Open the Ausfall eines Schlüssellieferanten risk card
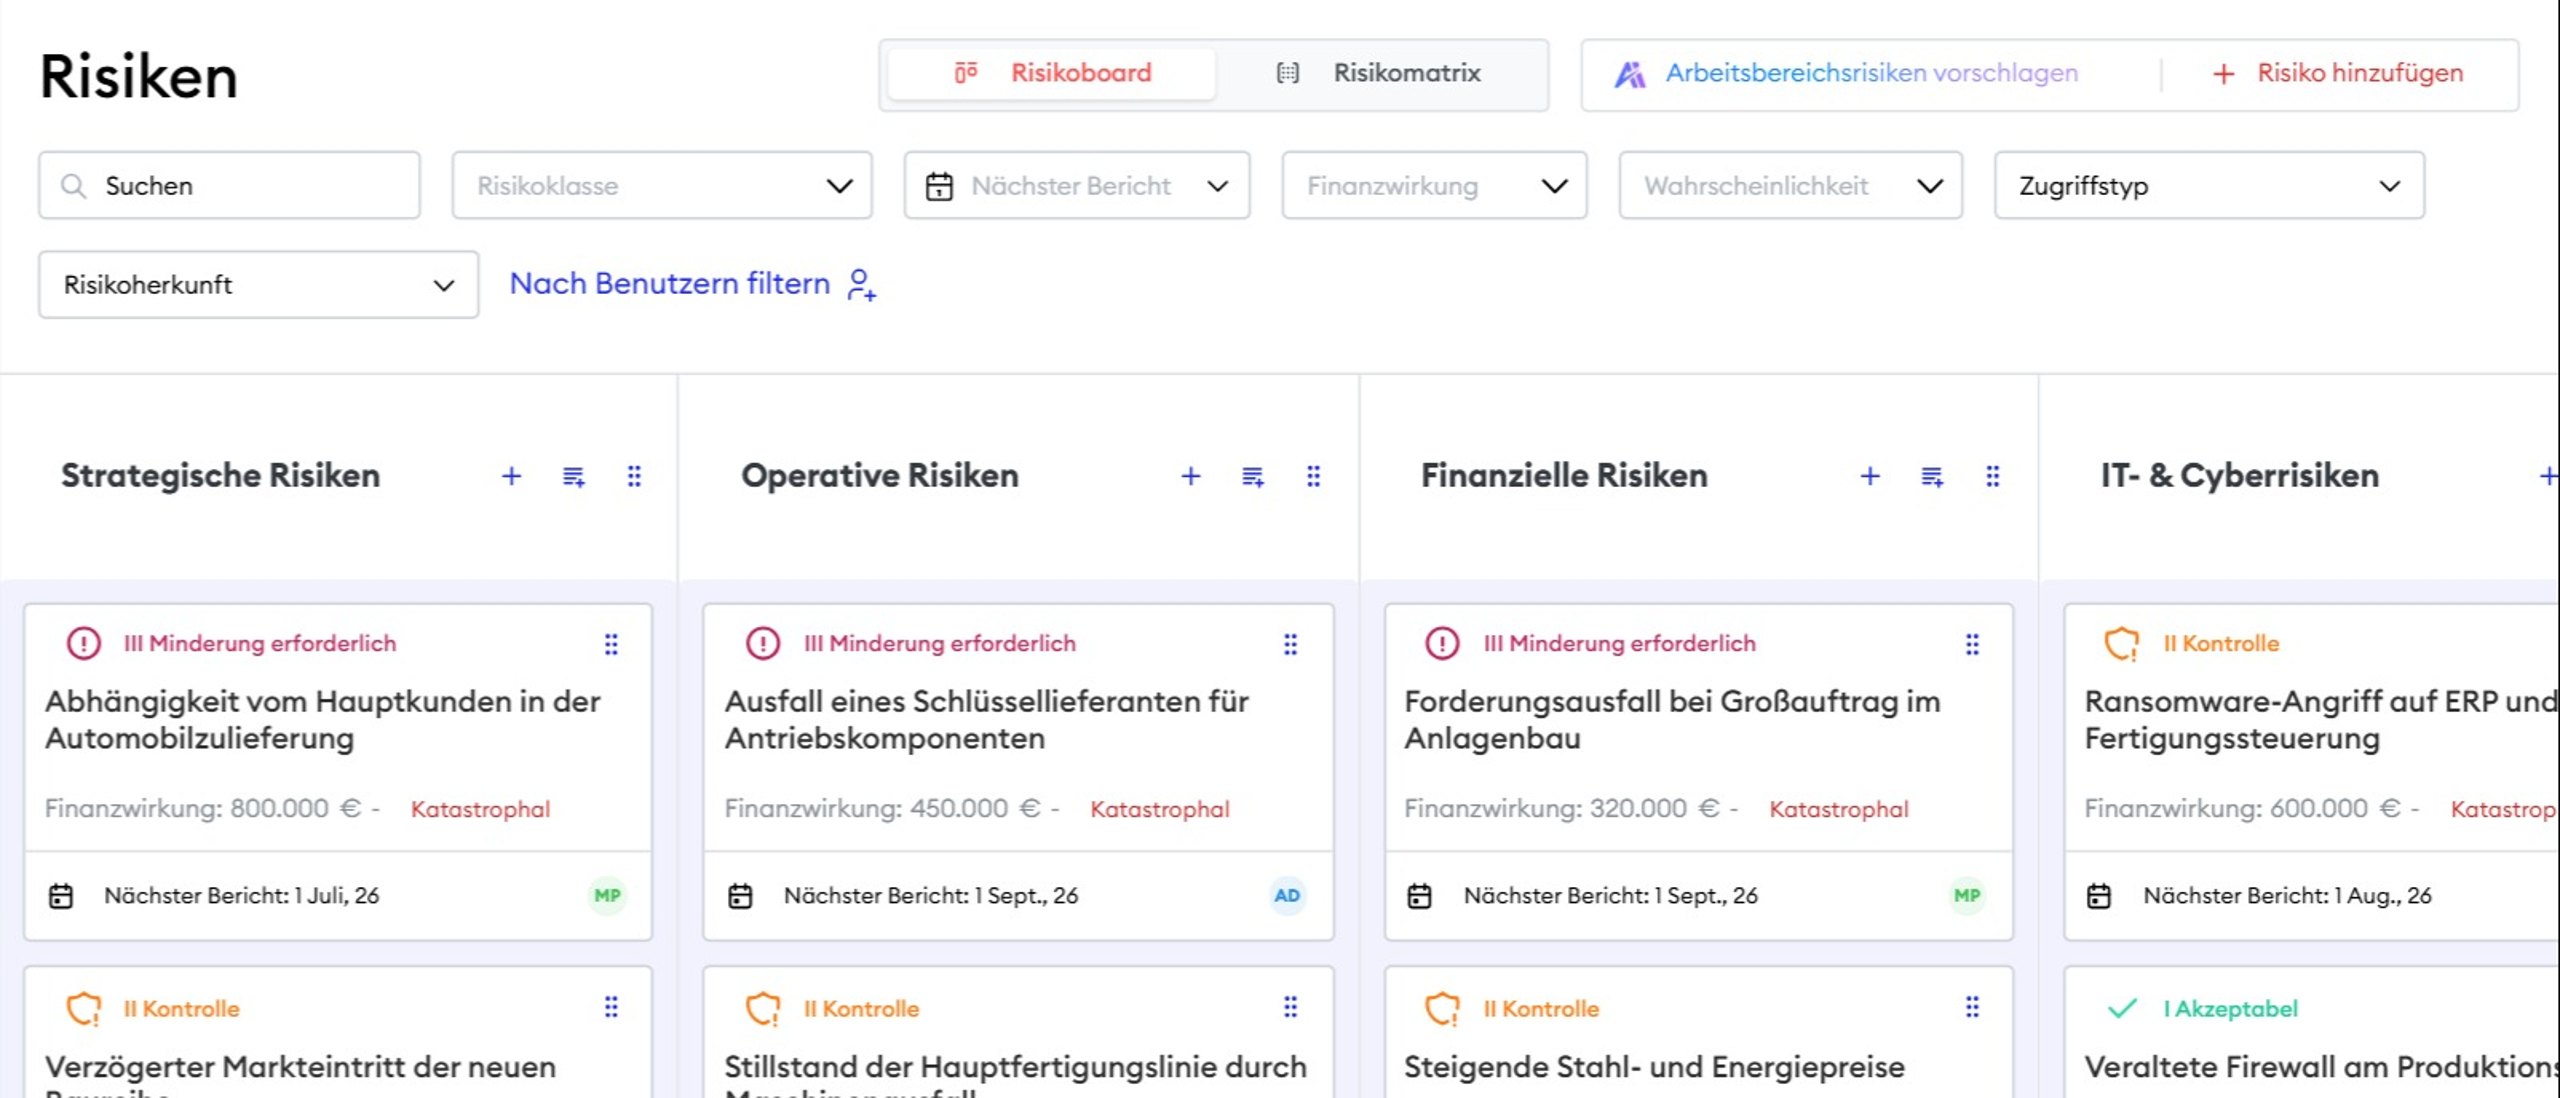Viewport: 2560px width, 1098px height. point(1018,771)
